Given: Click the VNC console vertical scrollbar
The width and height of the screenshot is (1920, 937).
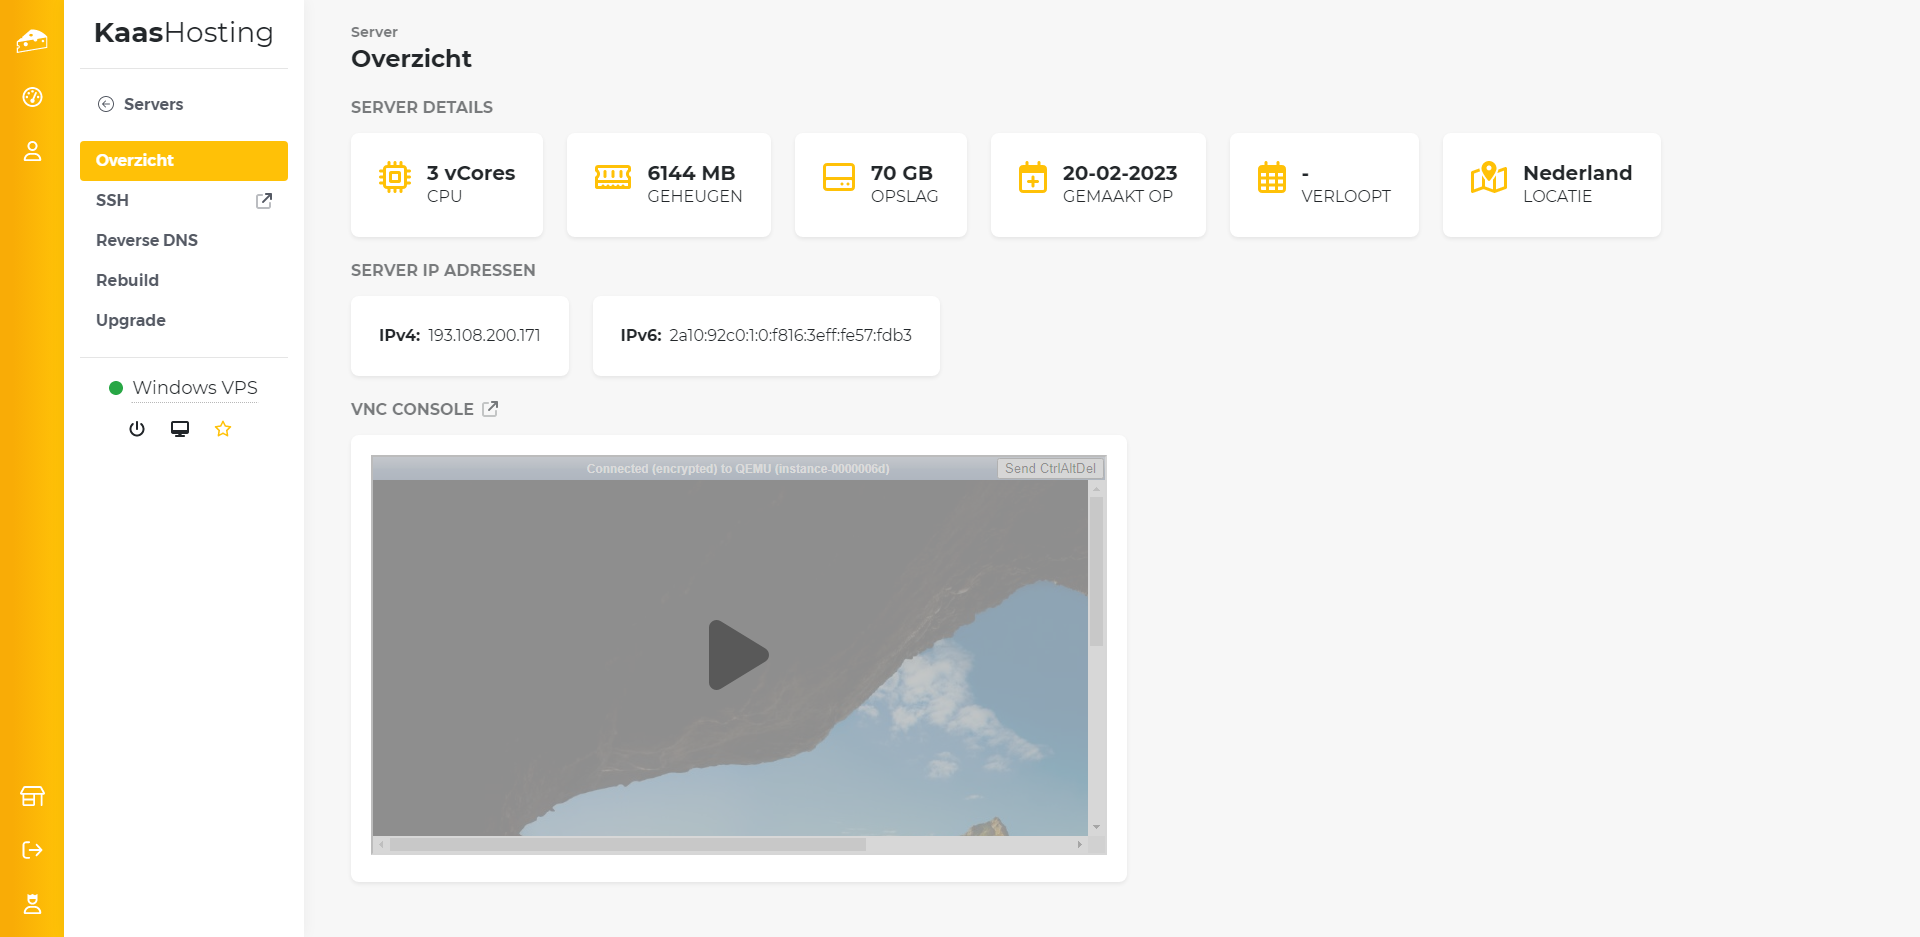Looking at the screenshot, I should 1097,572.
